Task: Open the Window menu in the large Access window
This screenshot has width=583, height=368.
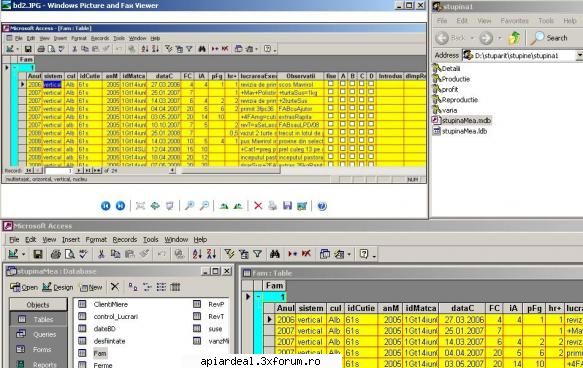Action: pos(176,240)
